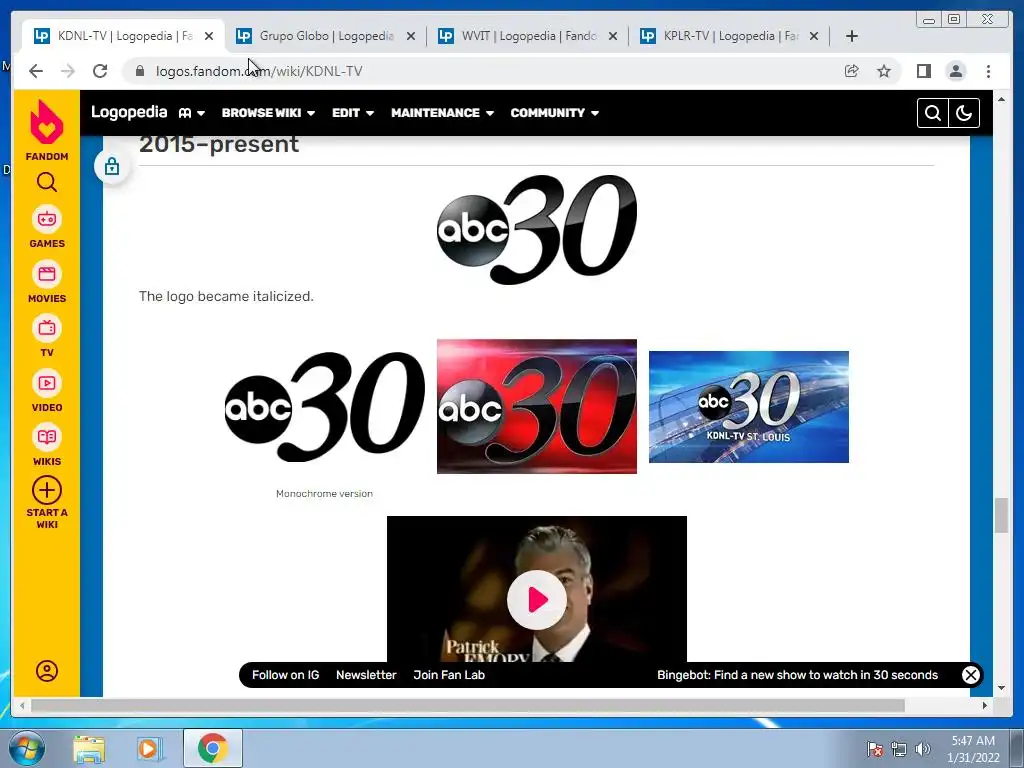Open the volume speaker tray icon
The image size is (1024, 768).
click(x=923, y=749)
